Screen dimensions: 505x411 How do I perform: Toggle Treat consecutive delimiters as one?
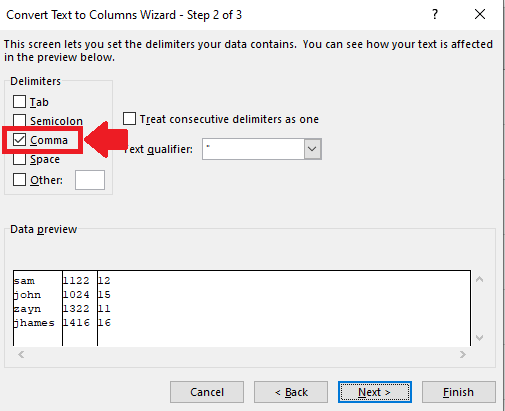[x=129, y=119]
